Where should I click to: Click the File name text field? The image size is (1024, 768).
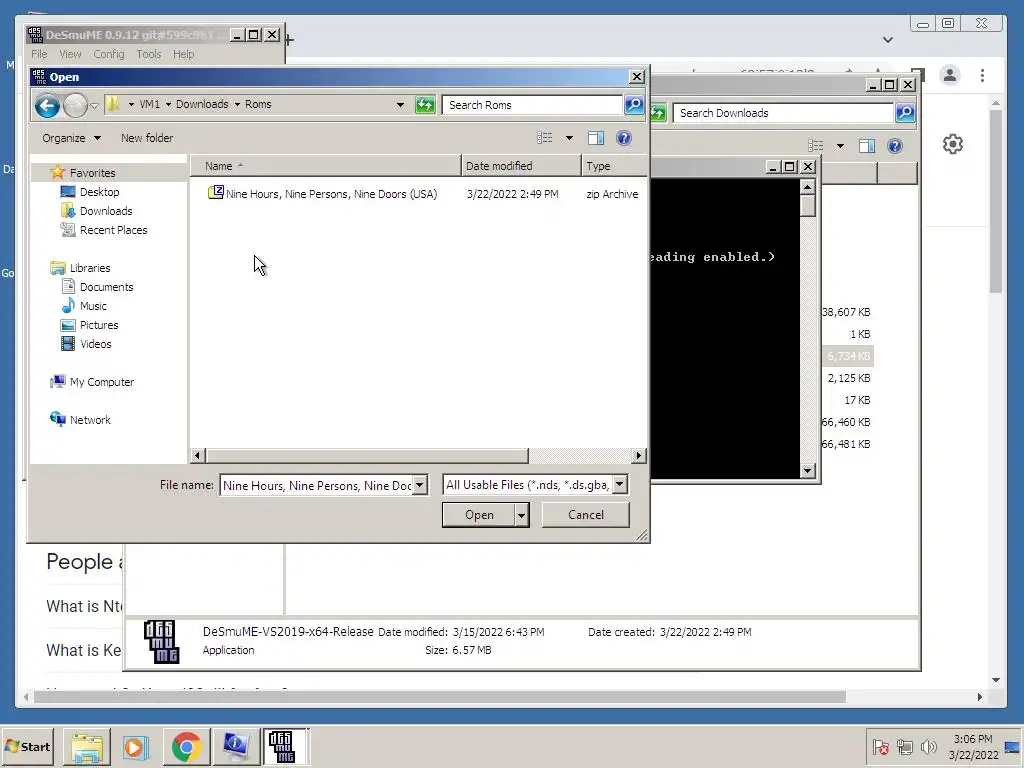coord(316,485)
